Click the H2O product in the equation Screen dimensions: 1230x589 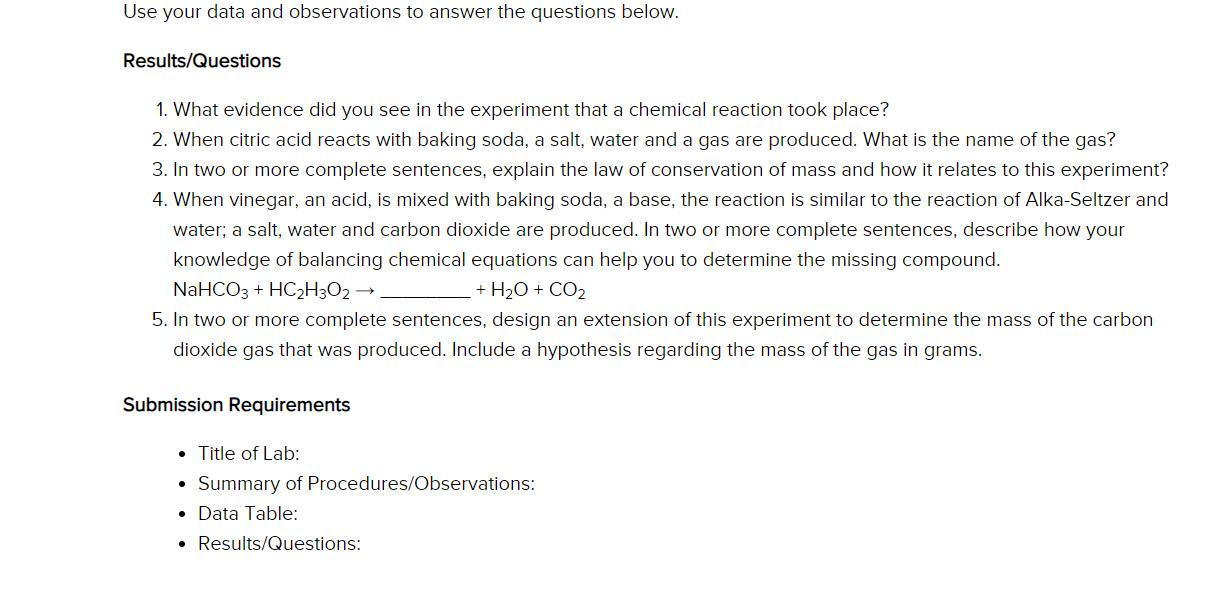click(511, 291)
